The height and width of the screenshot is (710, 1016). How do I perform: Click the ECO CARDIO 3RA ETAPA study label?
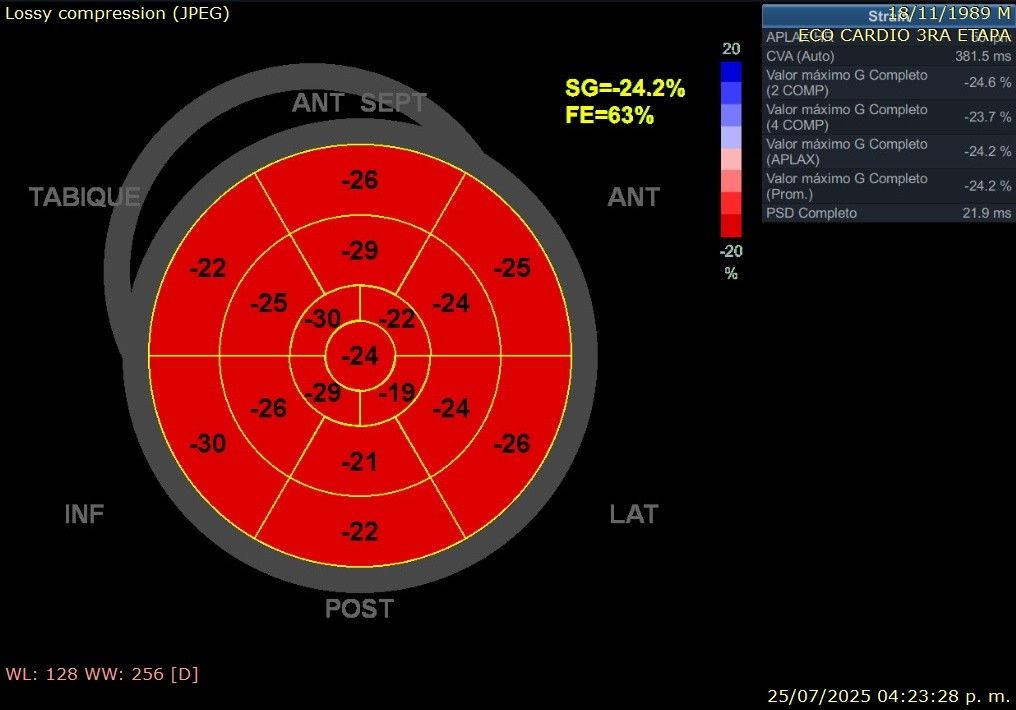click(x=904, y=35)
